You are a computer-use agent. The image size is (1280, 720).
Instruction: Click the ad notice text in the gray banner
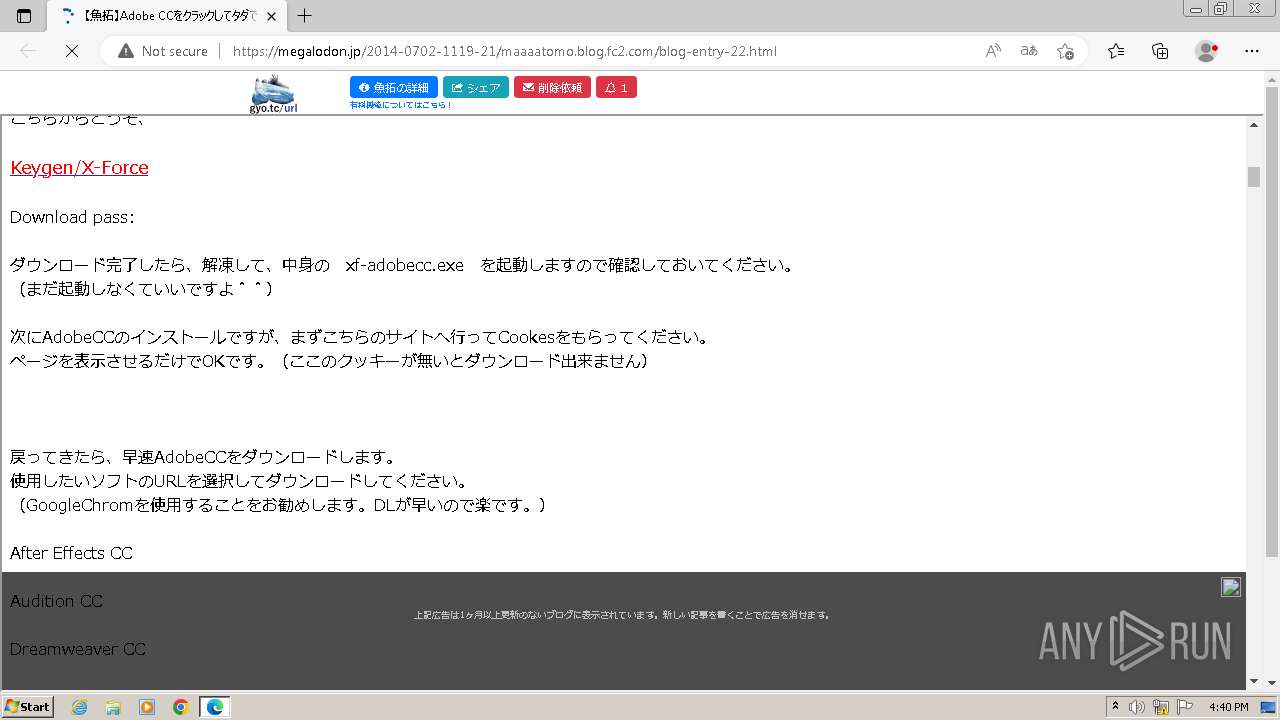pyautogui.click(x=622, y=615)
